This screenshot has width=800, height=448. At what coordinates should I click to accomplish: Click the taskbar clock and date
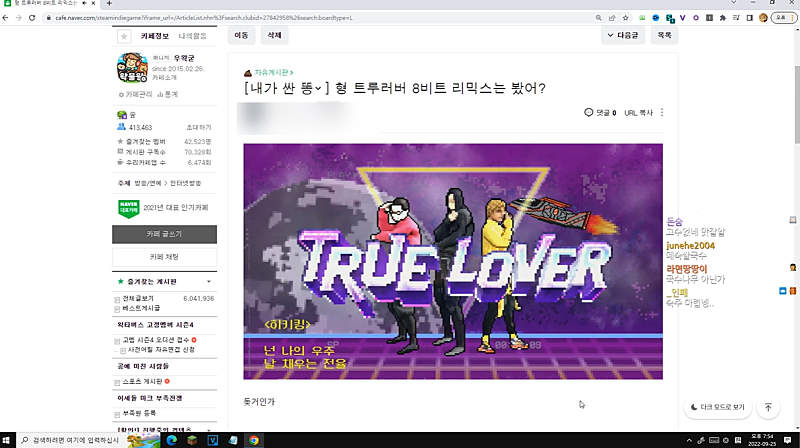pos(762,440)
